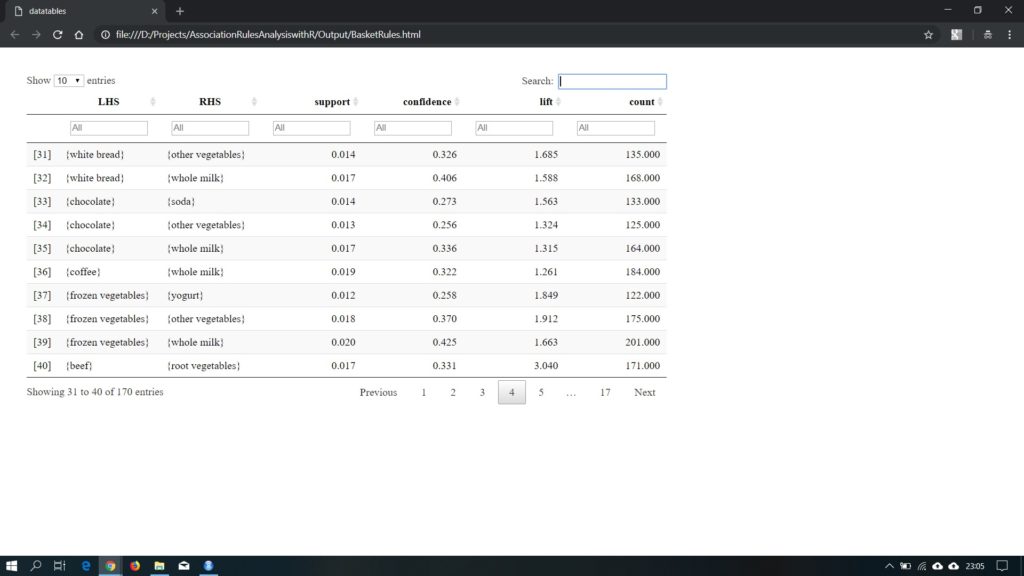
Task: Expand hidden icons in the system tray
Action: 889,565
